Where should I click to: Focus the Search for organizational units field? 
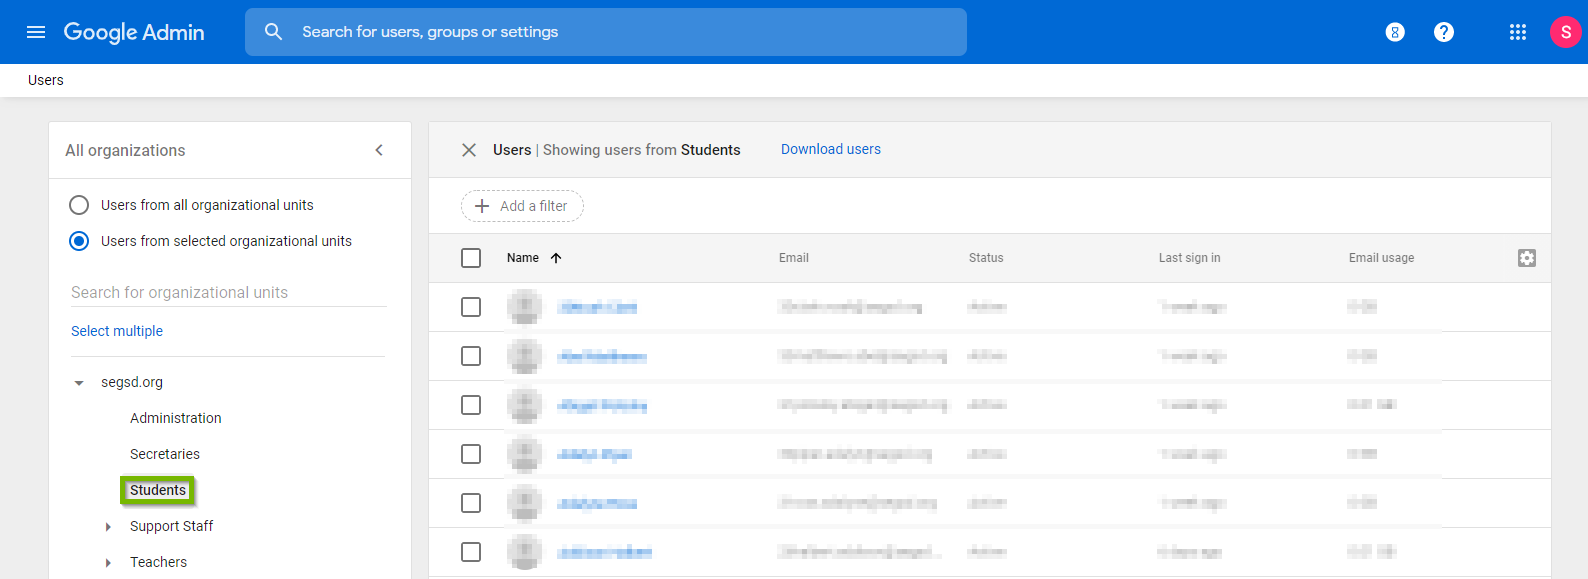[x=228, y=292]
